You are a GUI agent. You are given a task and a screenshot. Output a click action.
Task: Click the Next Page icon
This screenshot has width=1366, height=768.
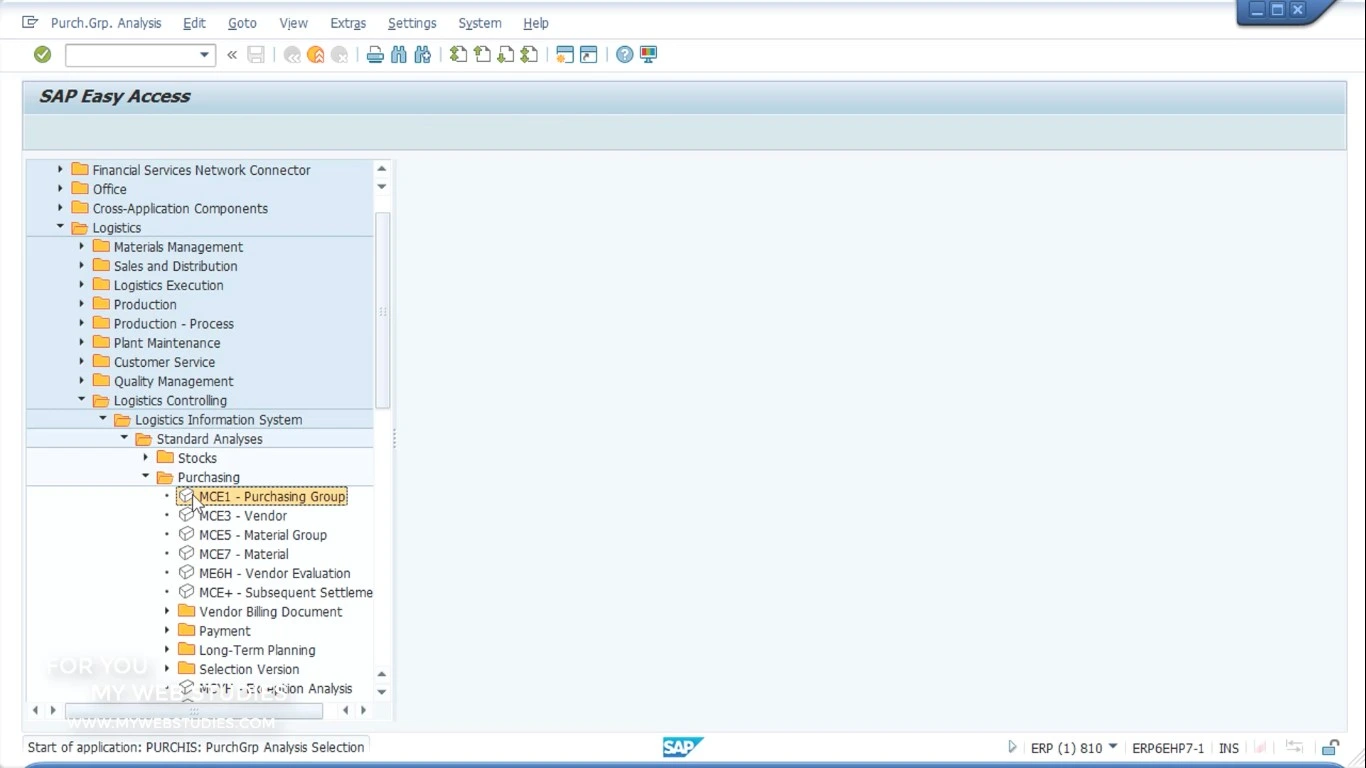click(506, 55)
